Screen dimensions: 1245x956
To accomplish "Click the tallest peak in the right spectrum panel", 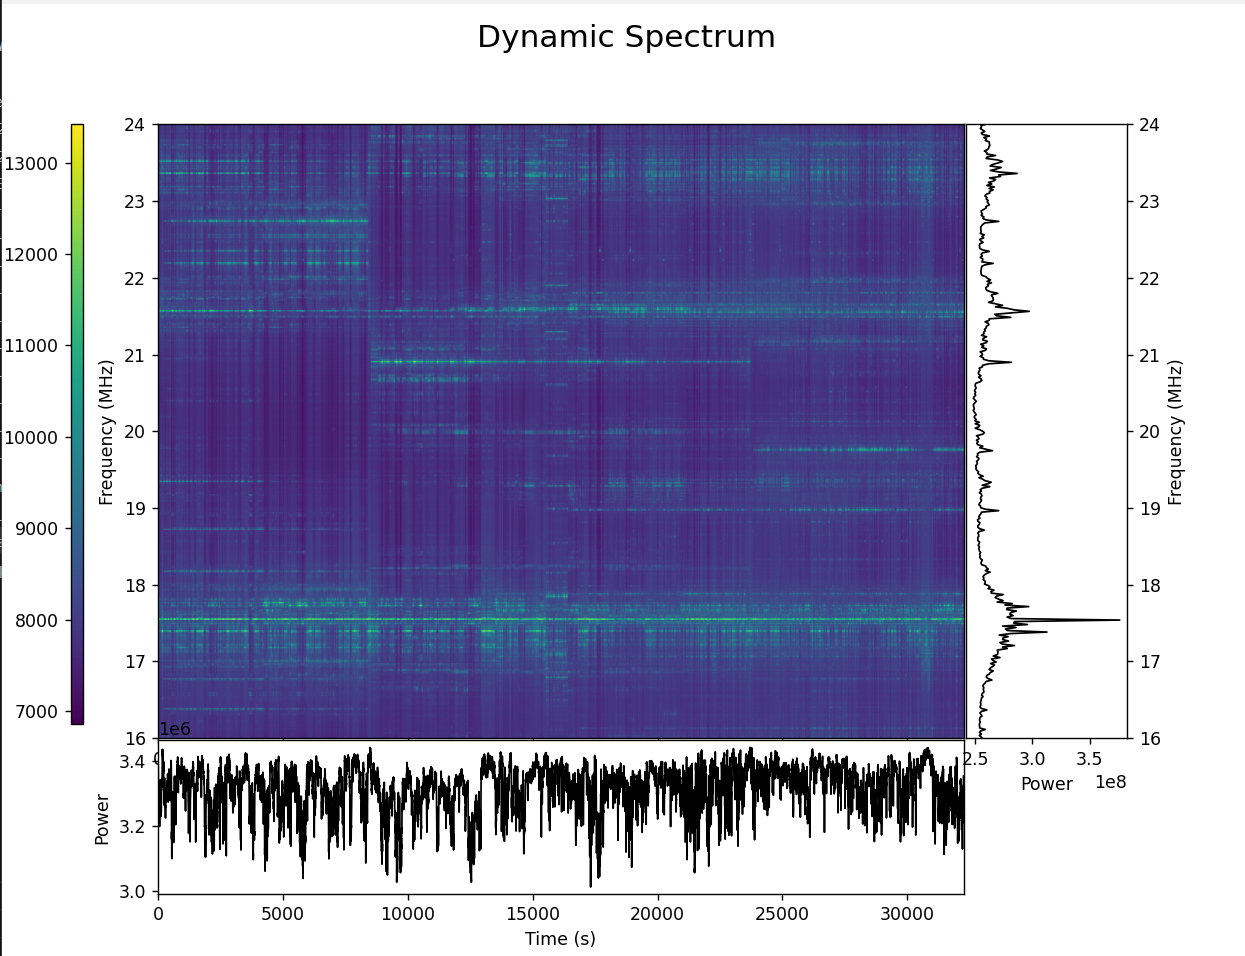I will click(1117, 620).
